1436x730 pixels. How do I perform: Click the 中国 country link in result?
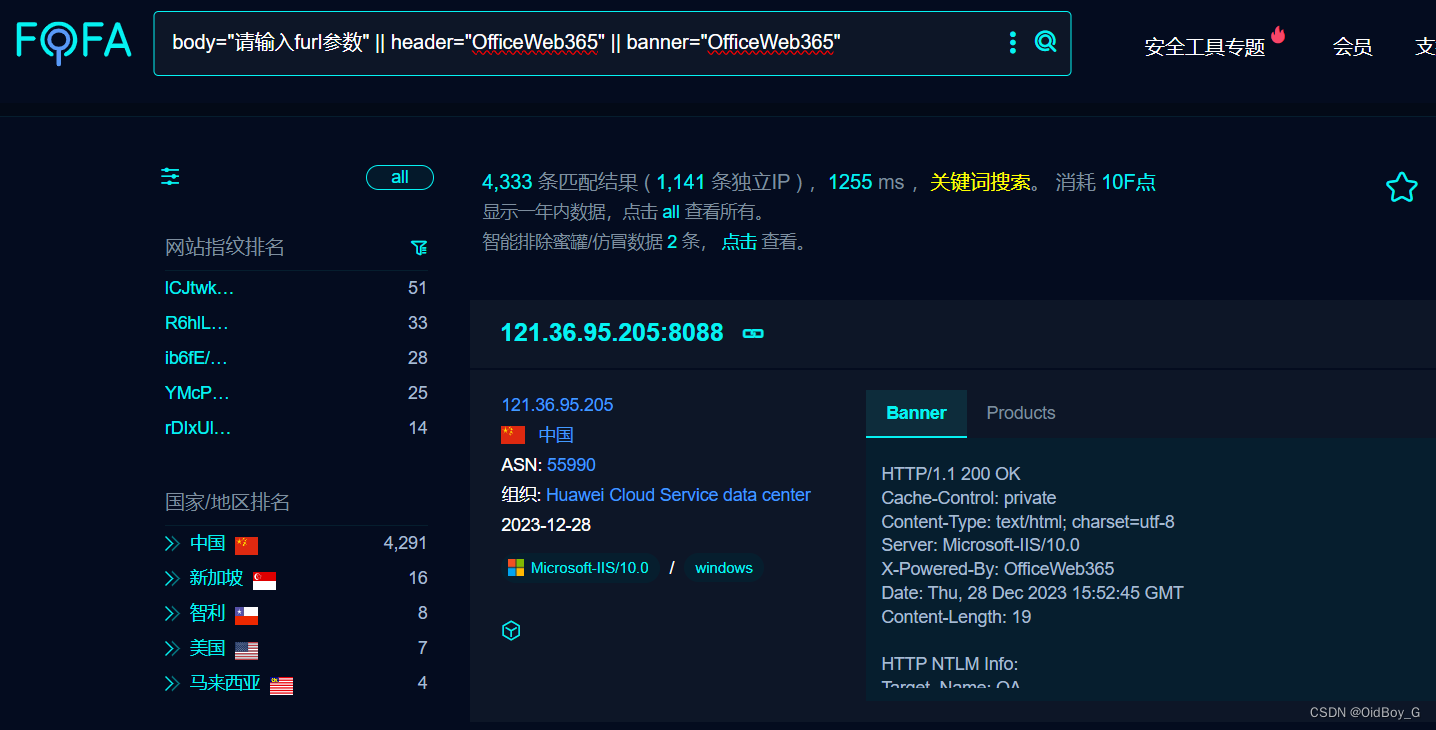[x=556, y=435]
